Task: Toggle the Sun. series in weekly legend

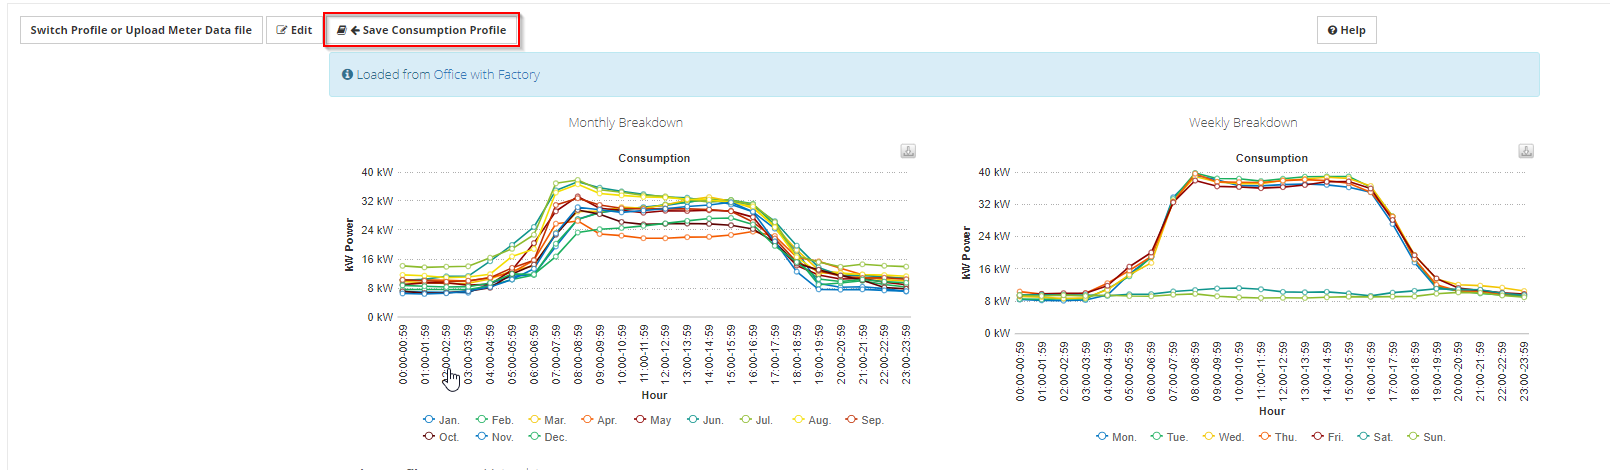Action: click(1426, 437)
